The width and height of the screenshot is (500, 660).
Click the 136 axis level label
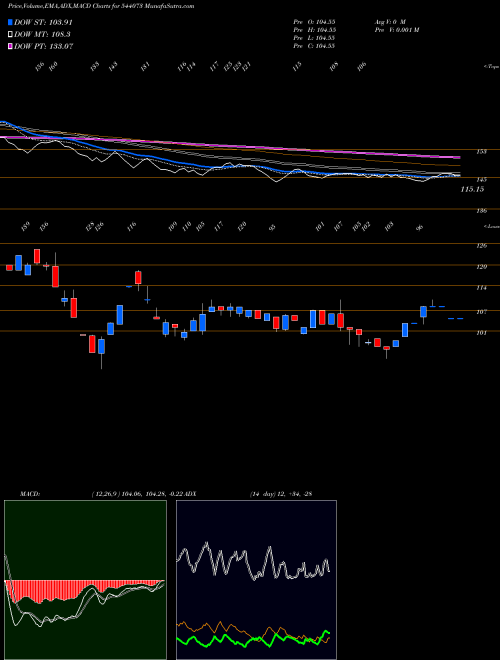pos(482,211)
